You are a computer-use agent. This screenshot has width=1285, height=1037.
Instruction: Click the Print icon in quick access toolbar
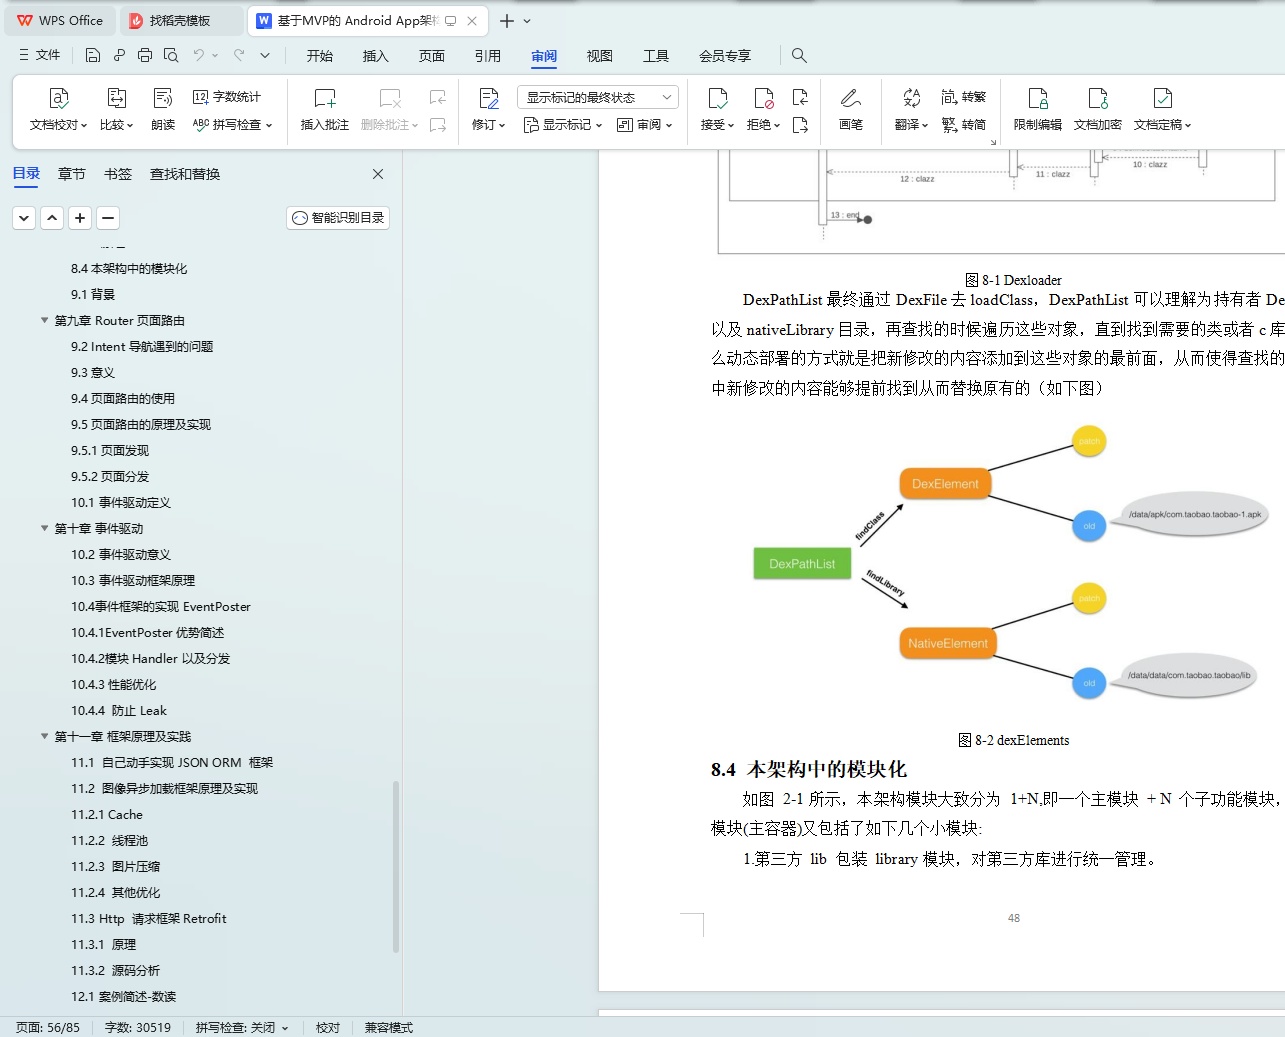click(145, 55)
